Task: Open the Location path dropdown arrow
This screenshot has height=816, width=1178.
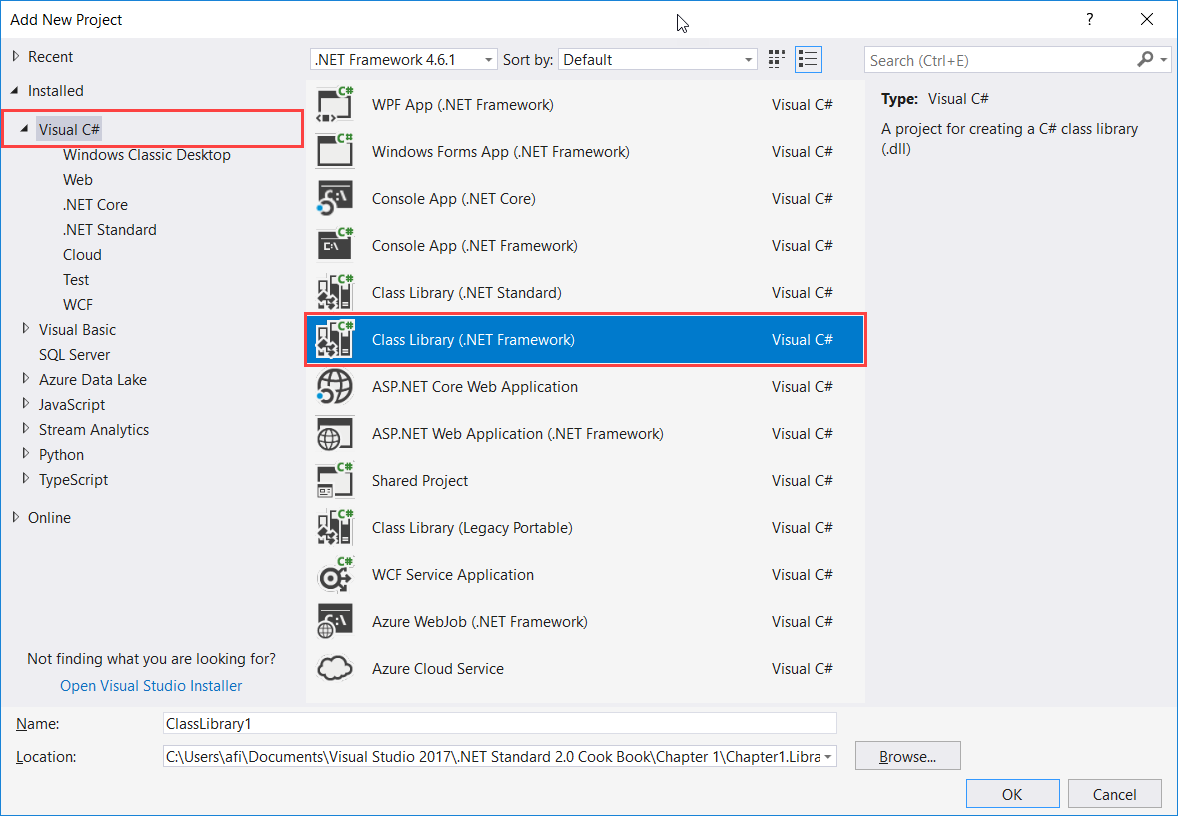Action: (x=828, y=757)
